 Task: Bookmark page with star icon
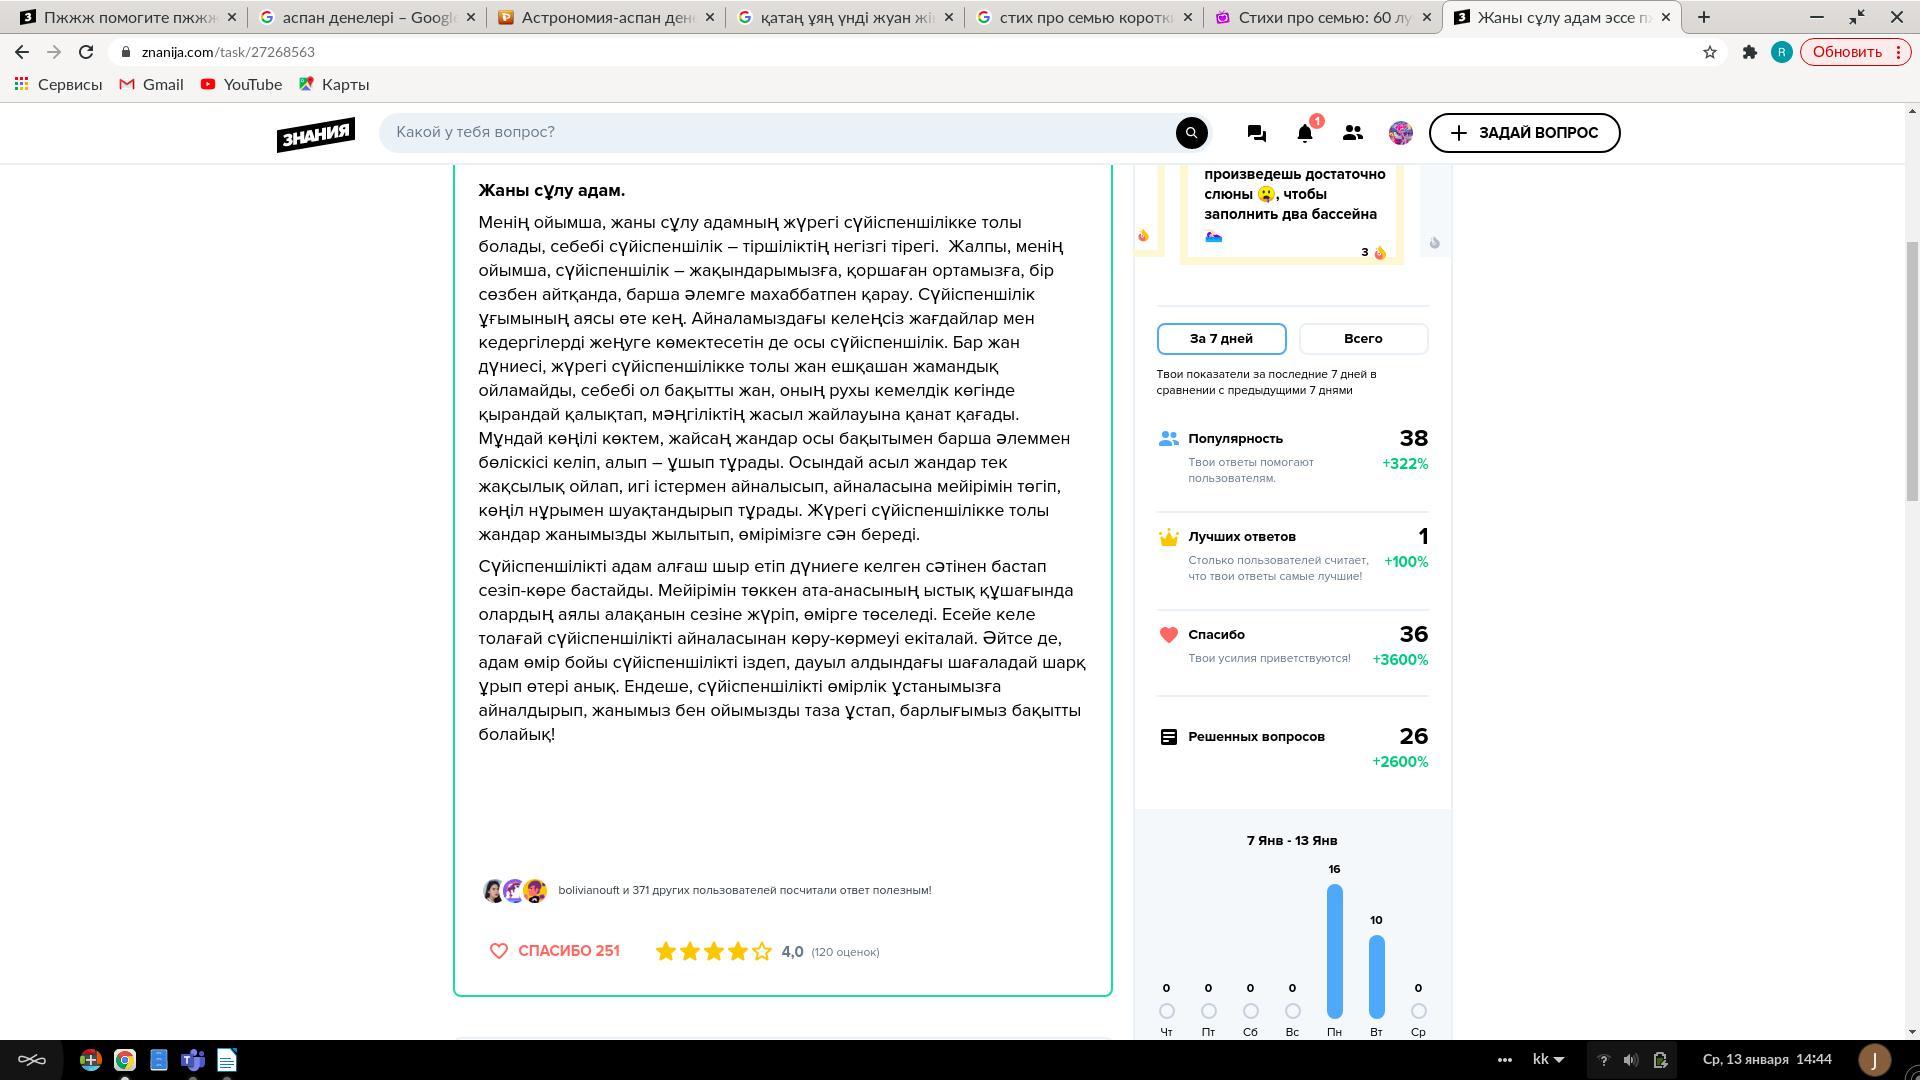pos(1709,52)
